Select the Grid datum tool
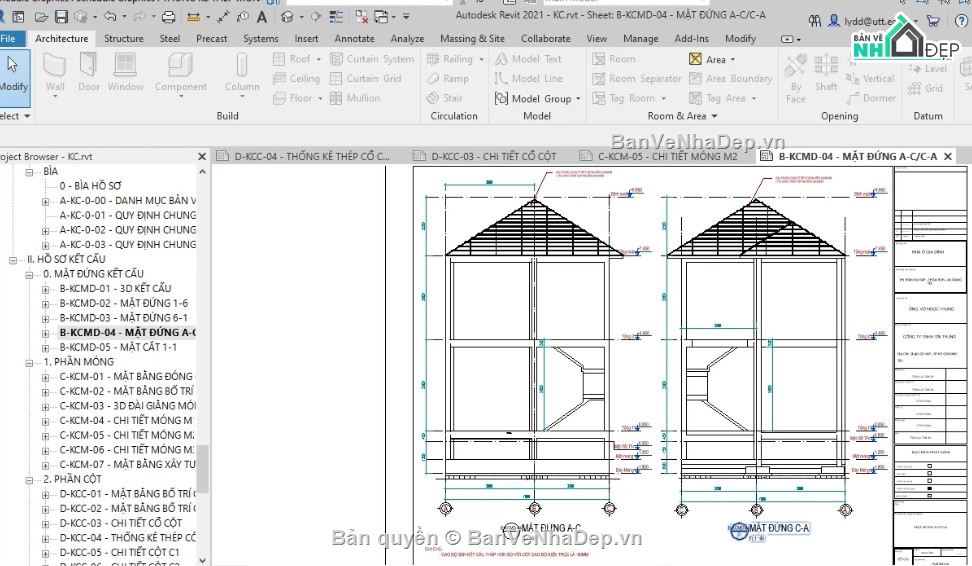The height and width of the screenshot is (566, 972). pos(926,88)
